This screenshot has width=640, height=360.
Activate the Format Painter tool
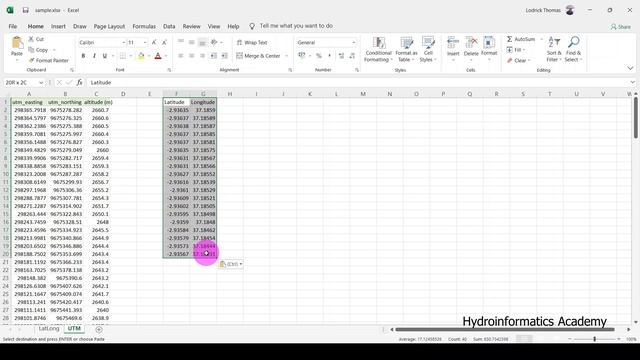49,60
